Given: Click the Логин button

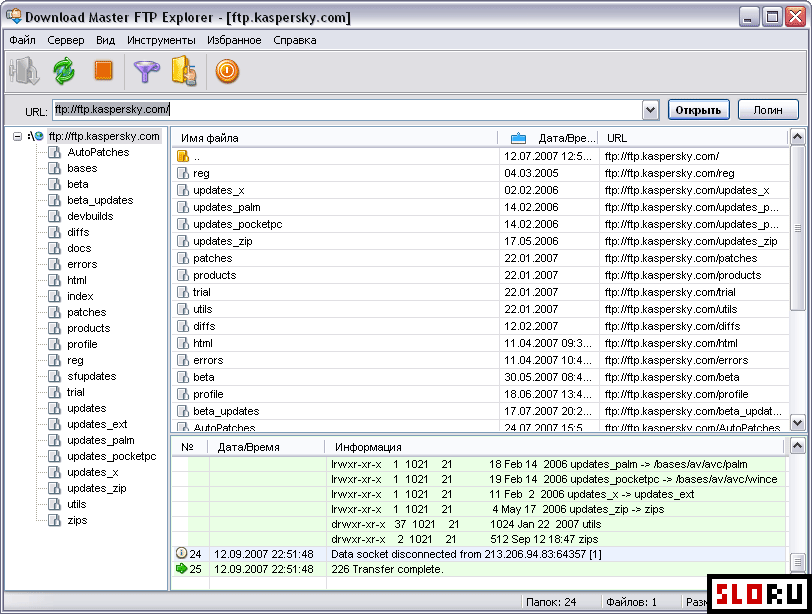Looking at the screenshot, I should click(768, 110).
